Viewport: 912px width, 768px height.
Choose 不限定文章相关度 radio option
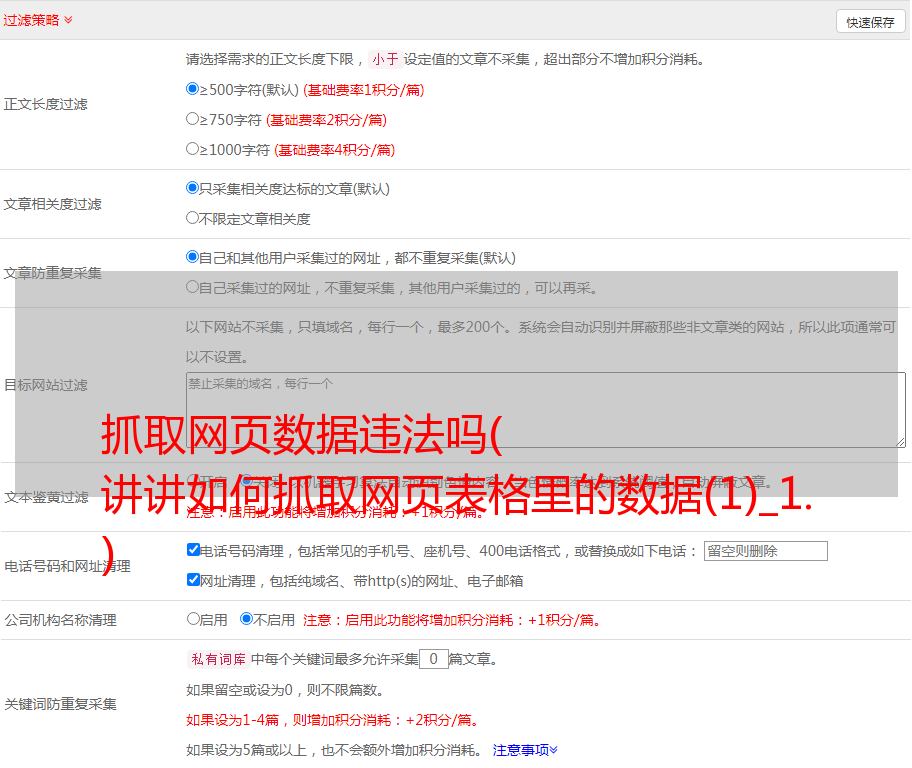coord(193,218)
